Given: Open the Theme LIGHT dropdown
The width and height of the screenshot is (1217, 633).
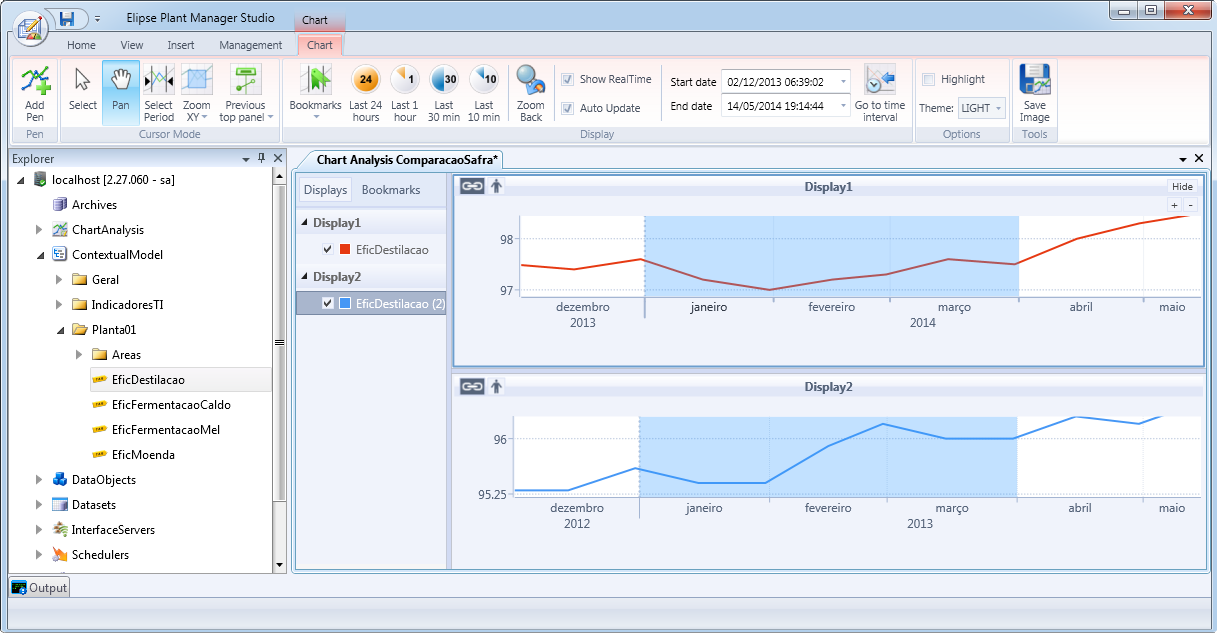Looking at the screenshot, I should 981,108.
